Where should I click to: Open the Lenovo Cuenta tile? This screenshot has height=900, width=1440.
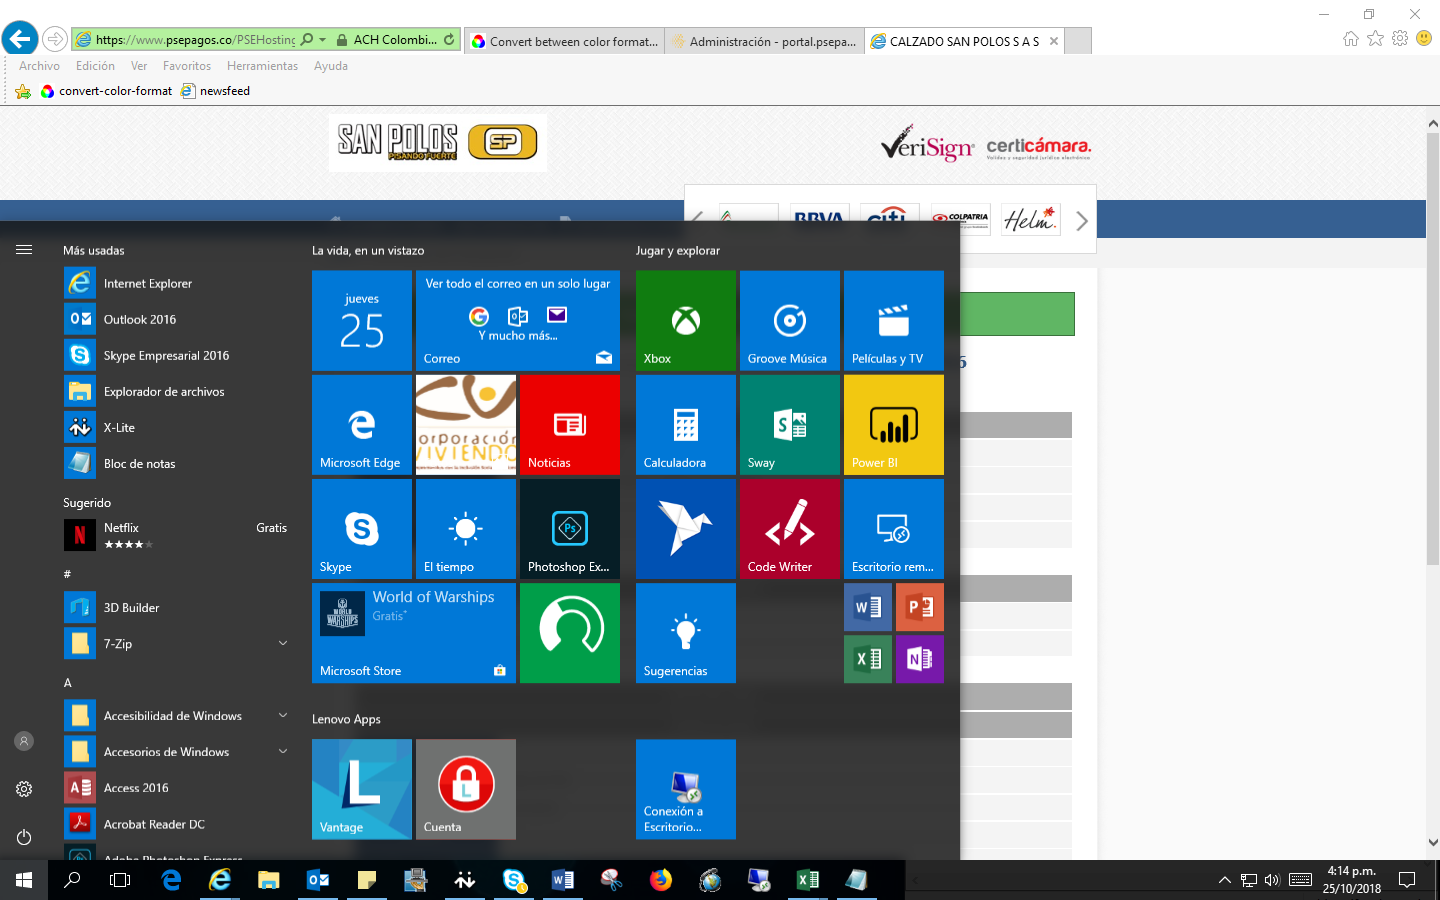[x=466, y=789]
